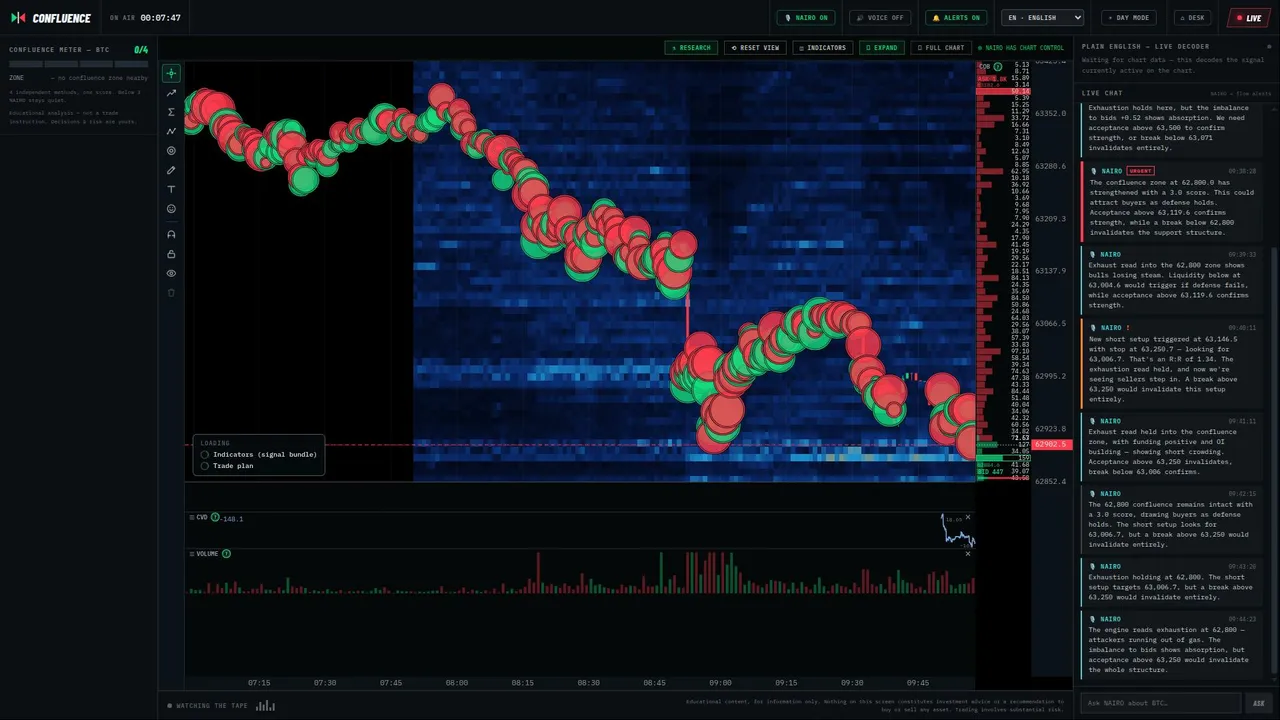Click the CVD mini sparkline thumbnail

pyautogui.click(x=957, y=530)
